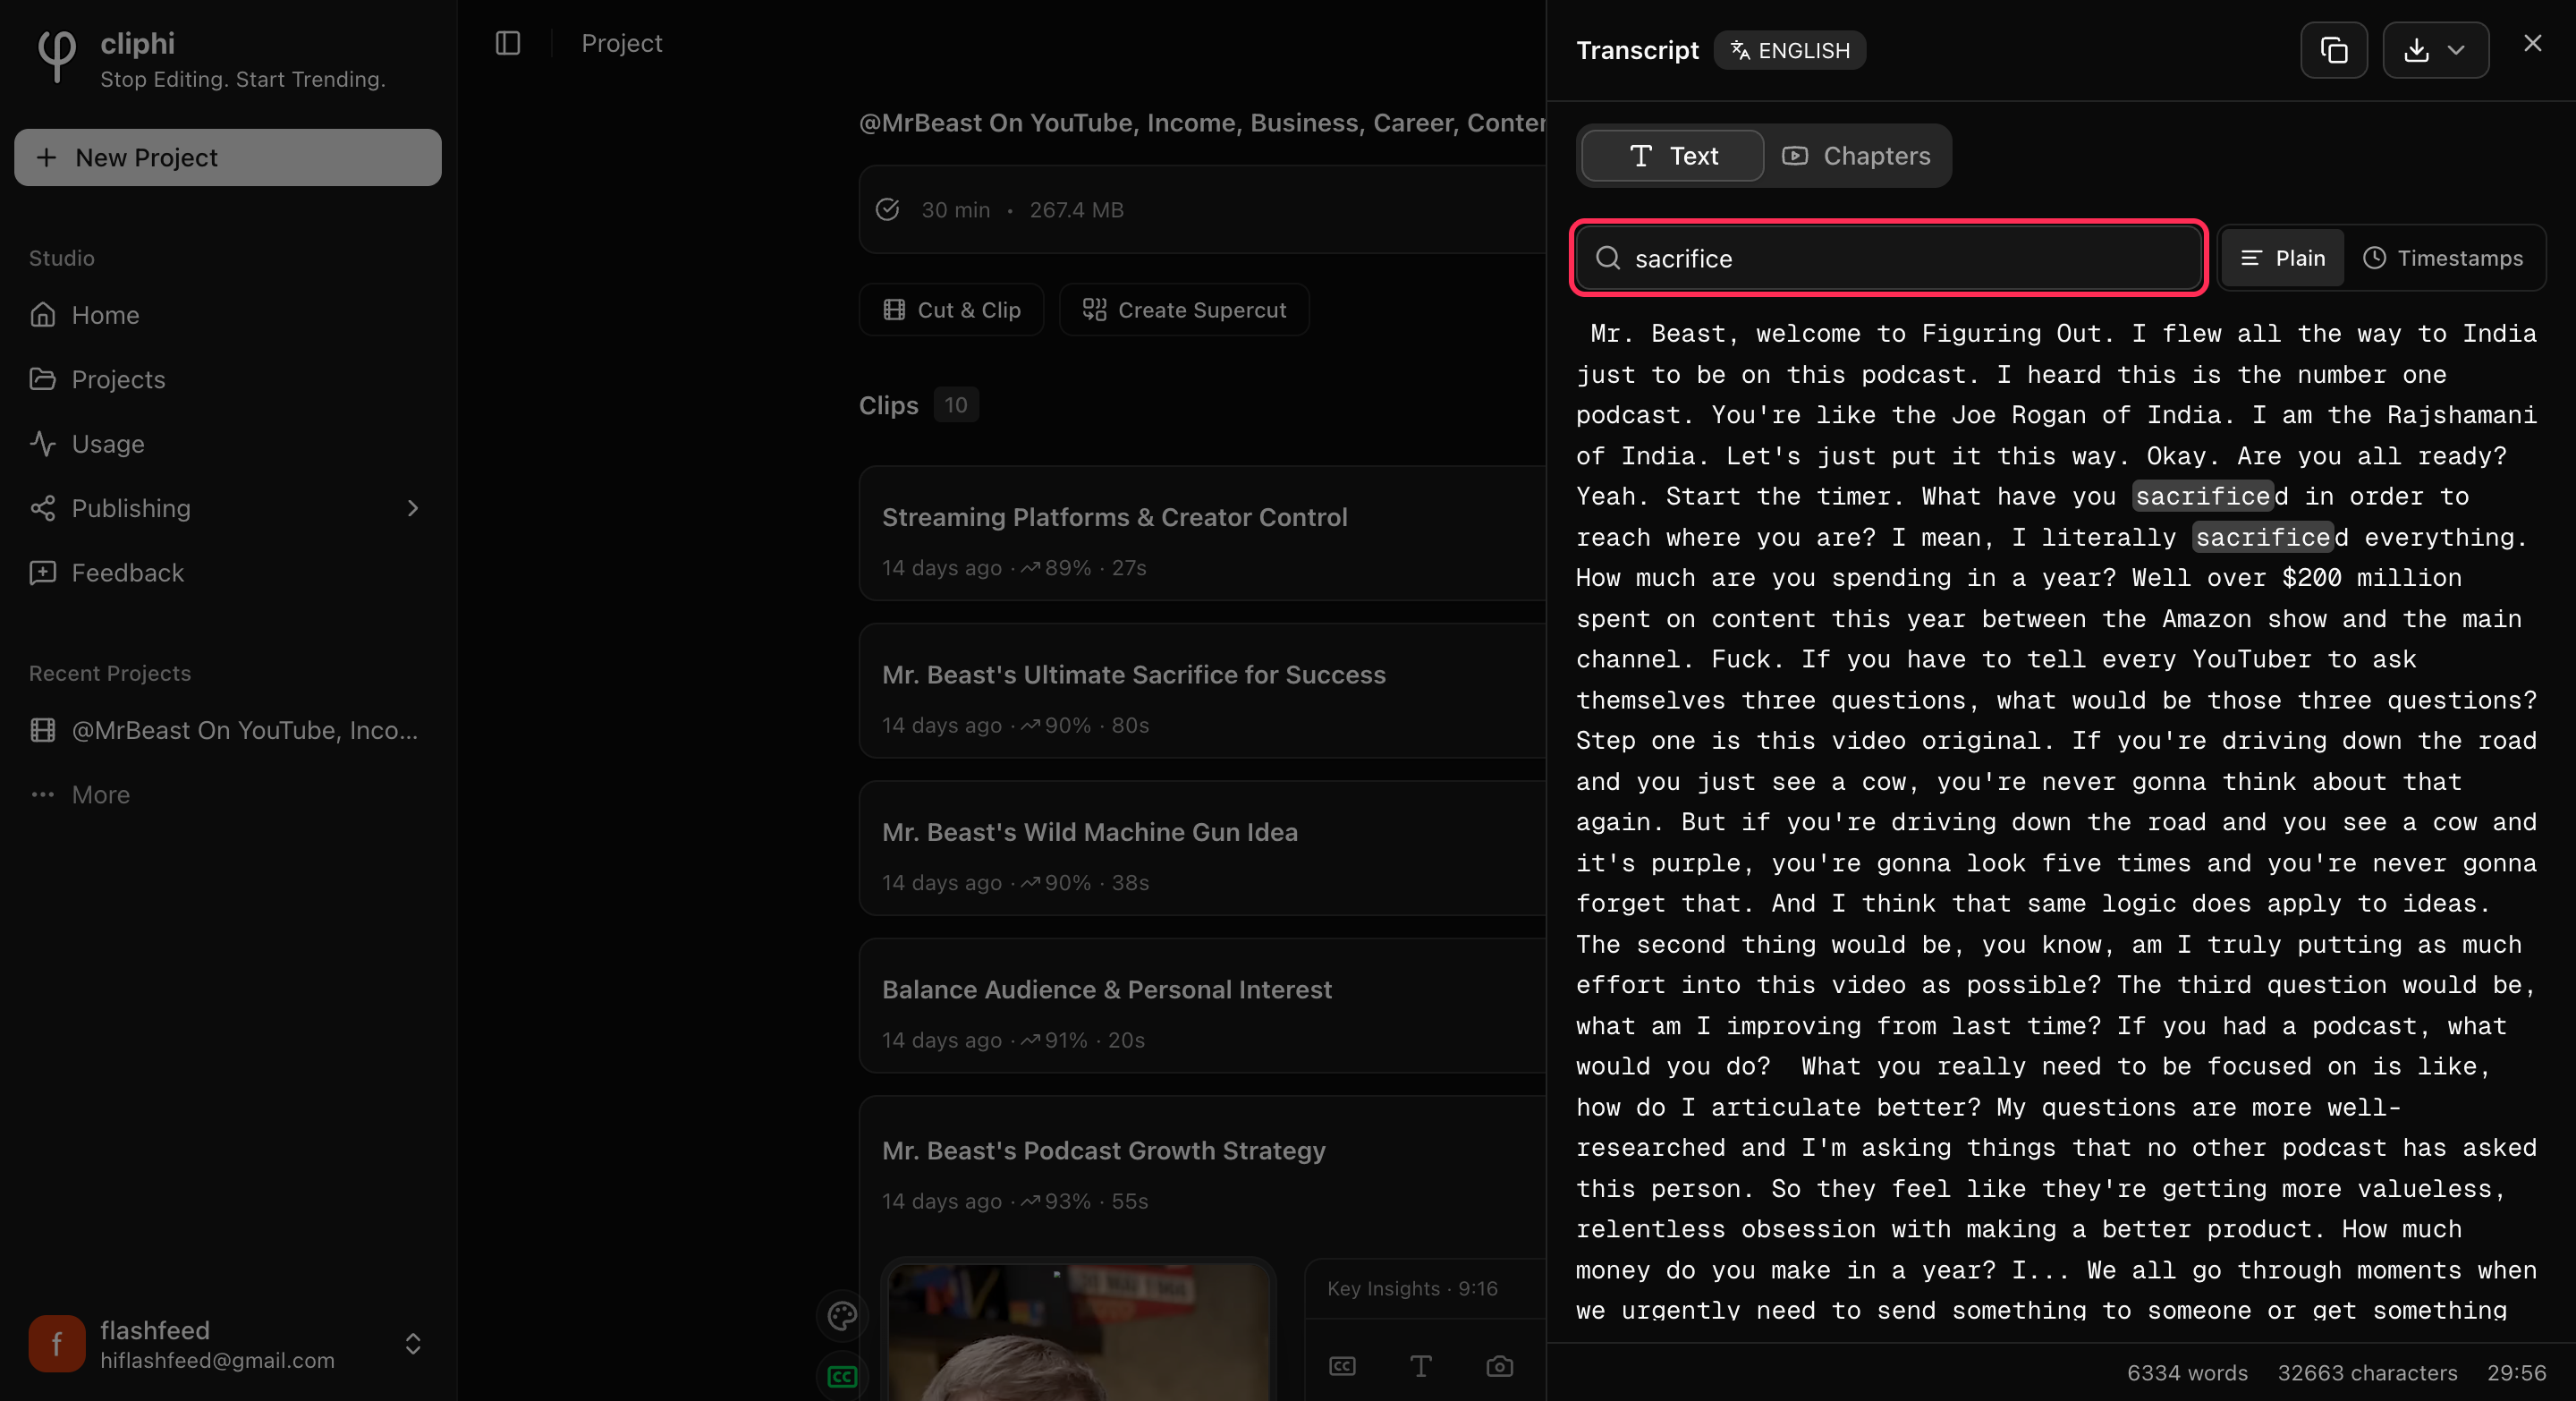This screenshot has height=1401, width=2576.
Task: Switch to the Text tab
Action: click(x=1673, y=156)
